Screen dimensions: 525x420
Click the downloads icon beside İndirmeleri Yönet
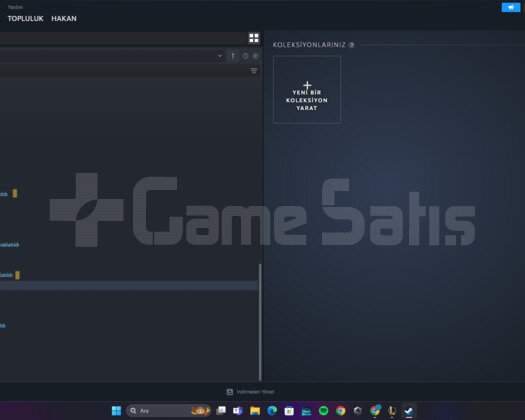tap(230, 392)
